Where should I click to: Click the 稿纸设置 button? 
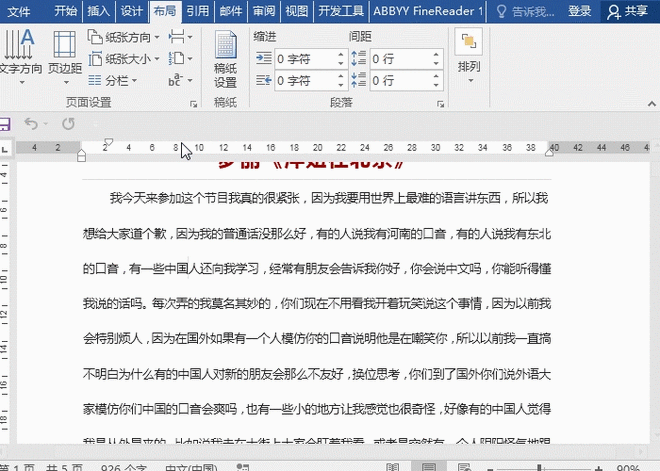226,59
